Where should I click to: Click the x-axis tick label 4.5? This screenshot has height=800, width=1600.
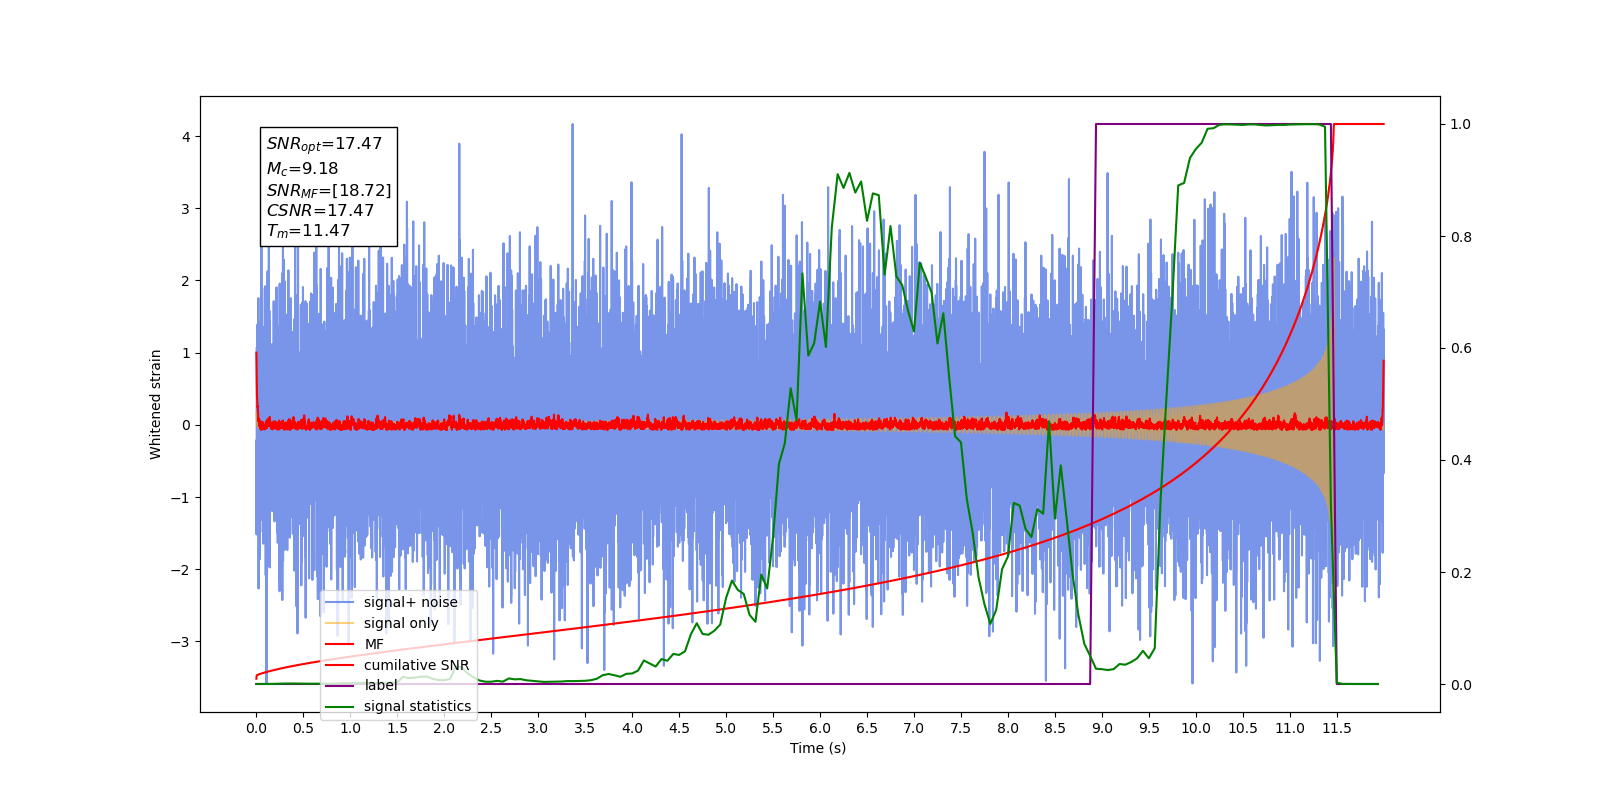pyautogui.click(x=679, y=728)
